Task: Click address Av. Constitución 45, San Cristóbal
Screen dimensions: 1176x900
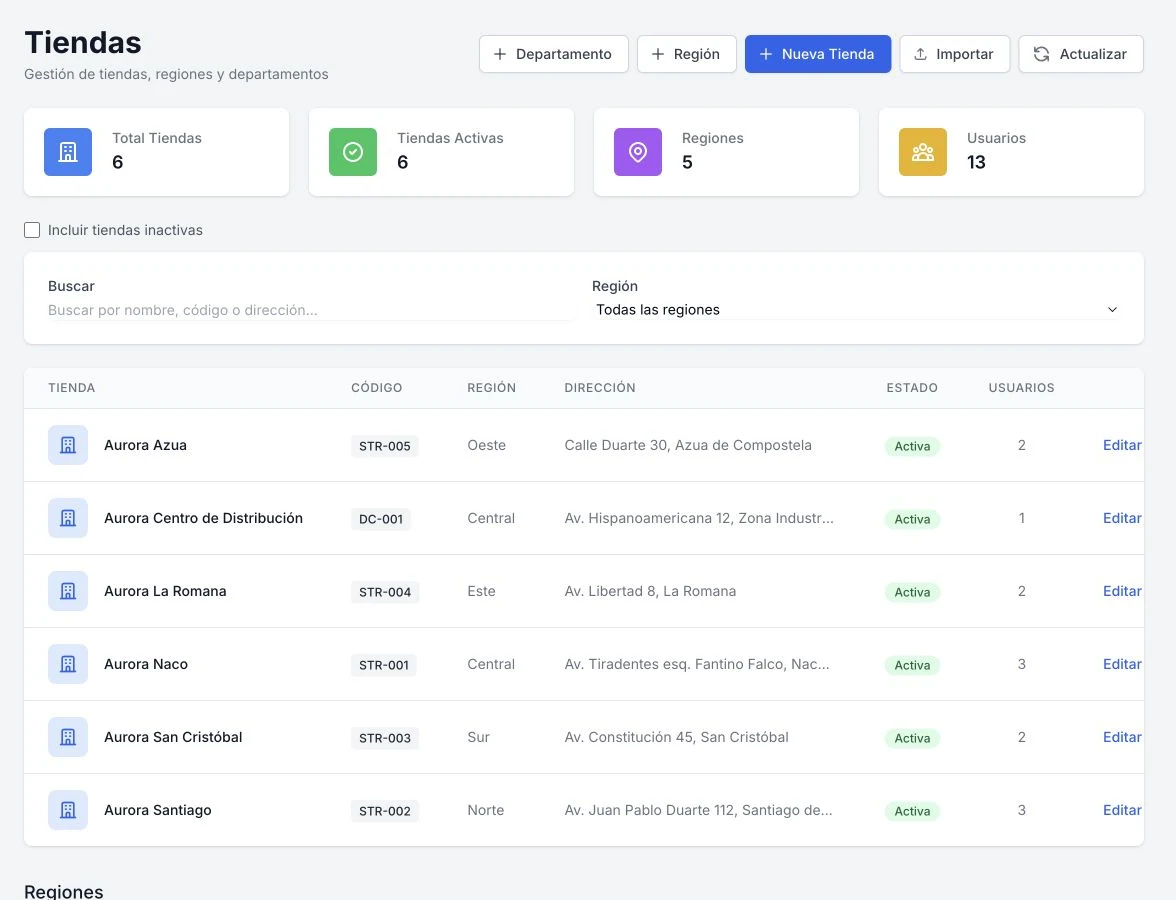Action: tap(676, 737)
